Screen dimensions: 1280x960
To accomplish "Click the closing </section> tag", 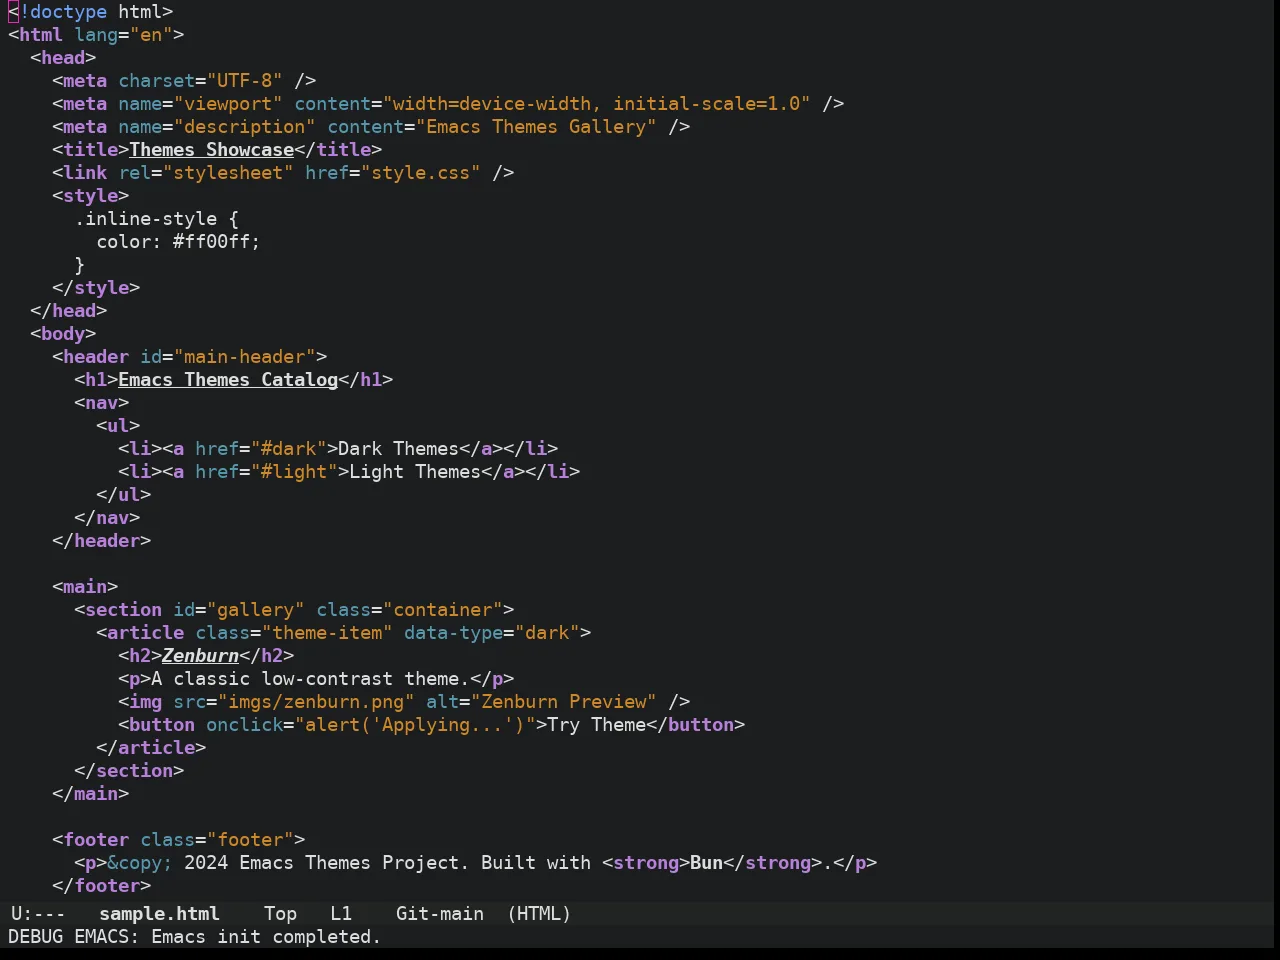I will pyautogui.click(x=129, y=770).
